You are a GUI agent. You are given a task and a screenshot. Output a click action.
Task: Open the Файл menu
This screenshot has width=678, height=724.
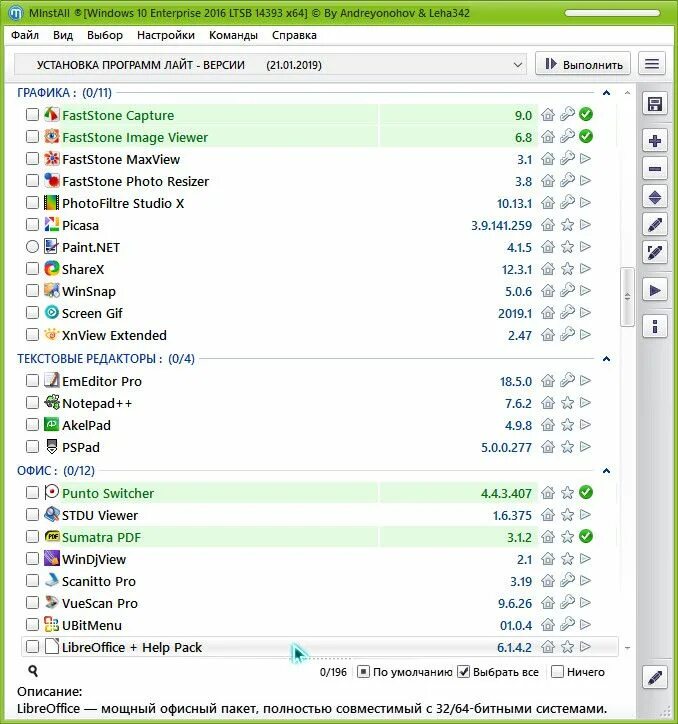[x=25, y=35]
